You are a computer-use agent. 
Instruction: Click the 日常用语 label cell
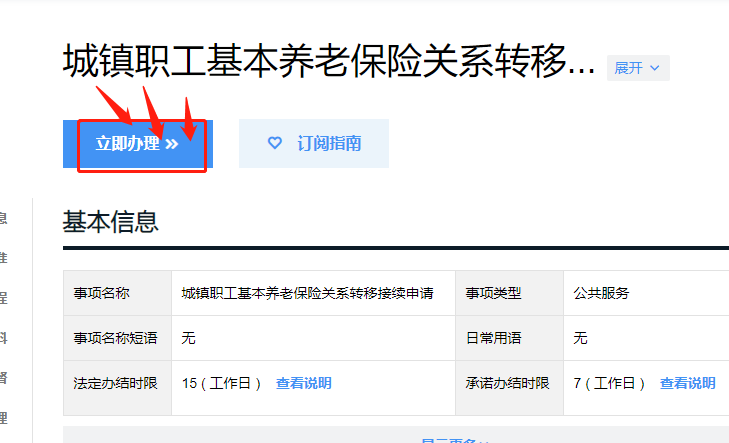[510, 338]
